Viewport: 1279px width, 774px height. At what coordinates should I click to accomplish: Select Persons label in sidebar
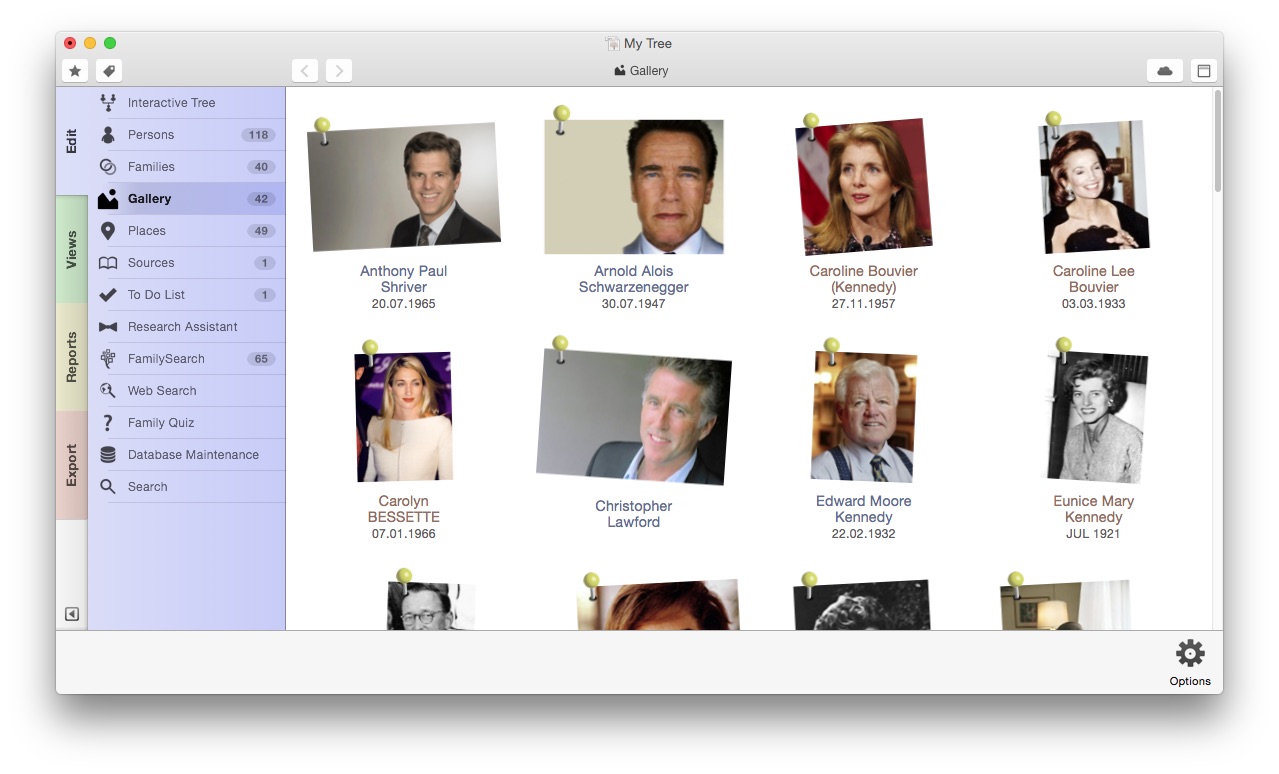click(151, 134)
